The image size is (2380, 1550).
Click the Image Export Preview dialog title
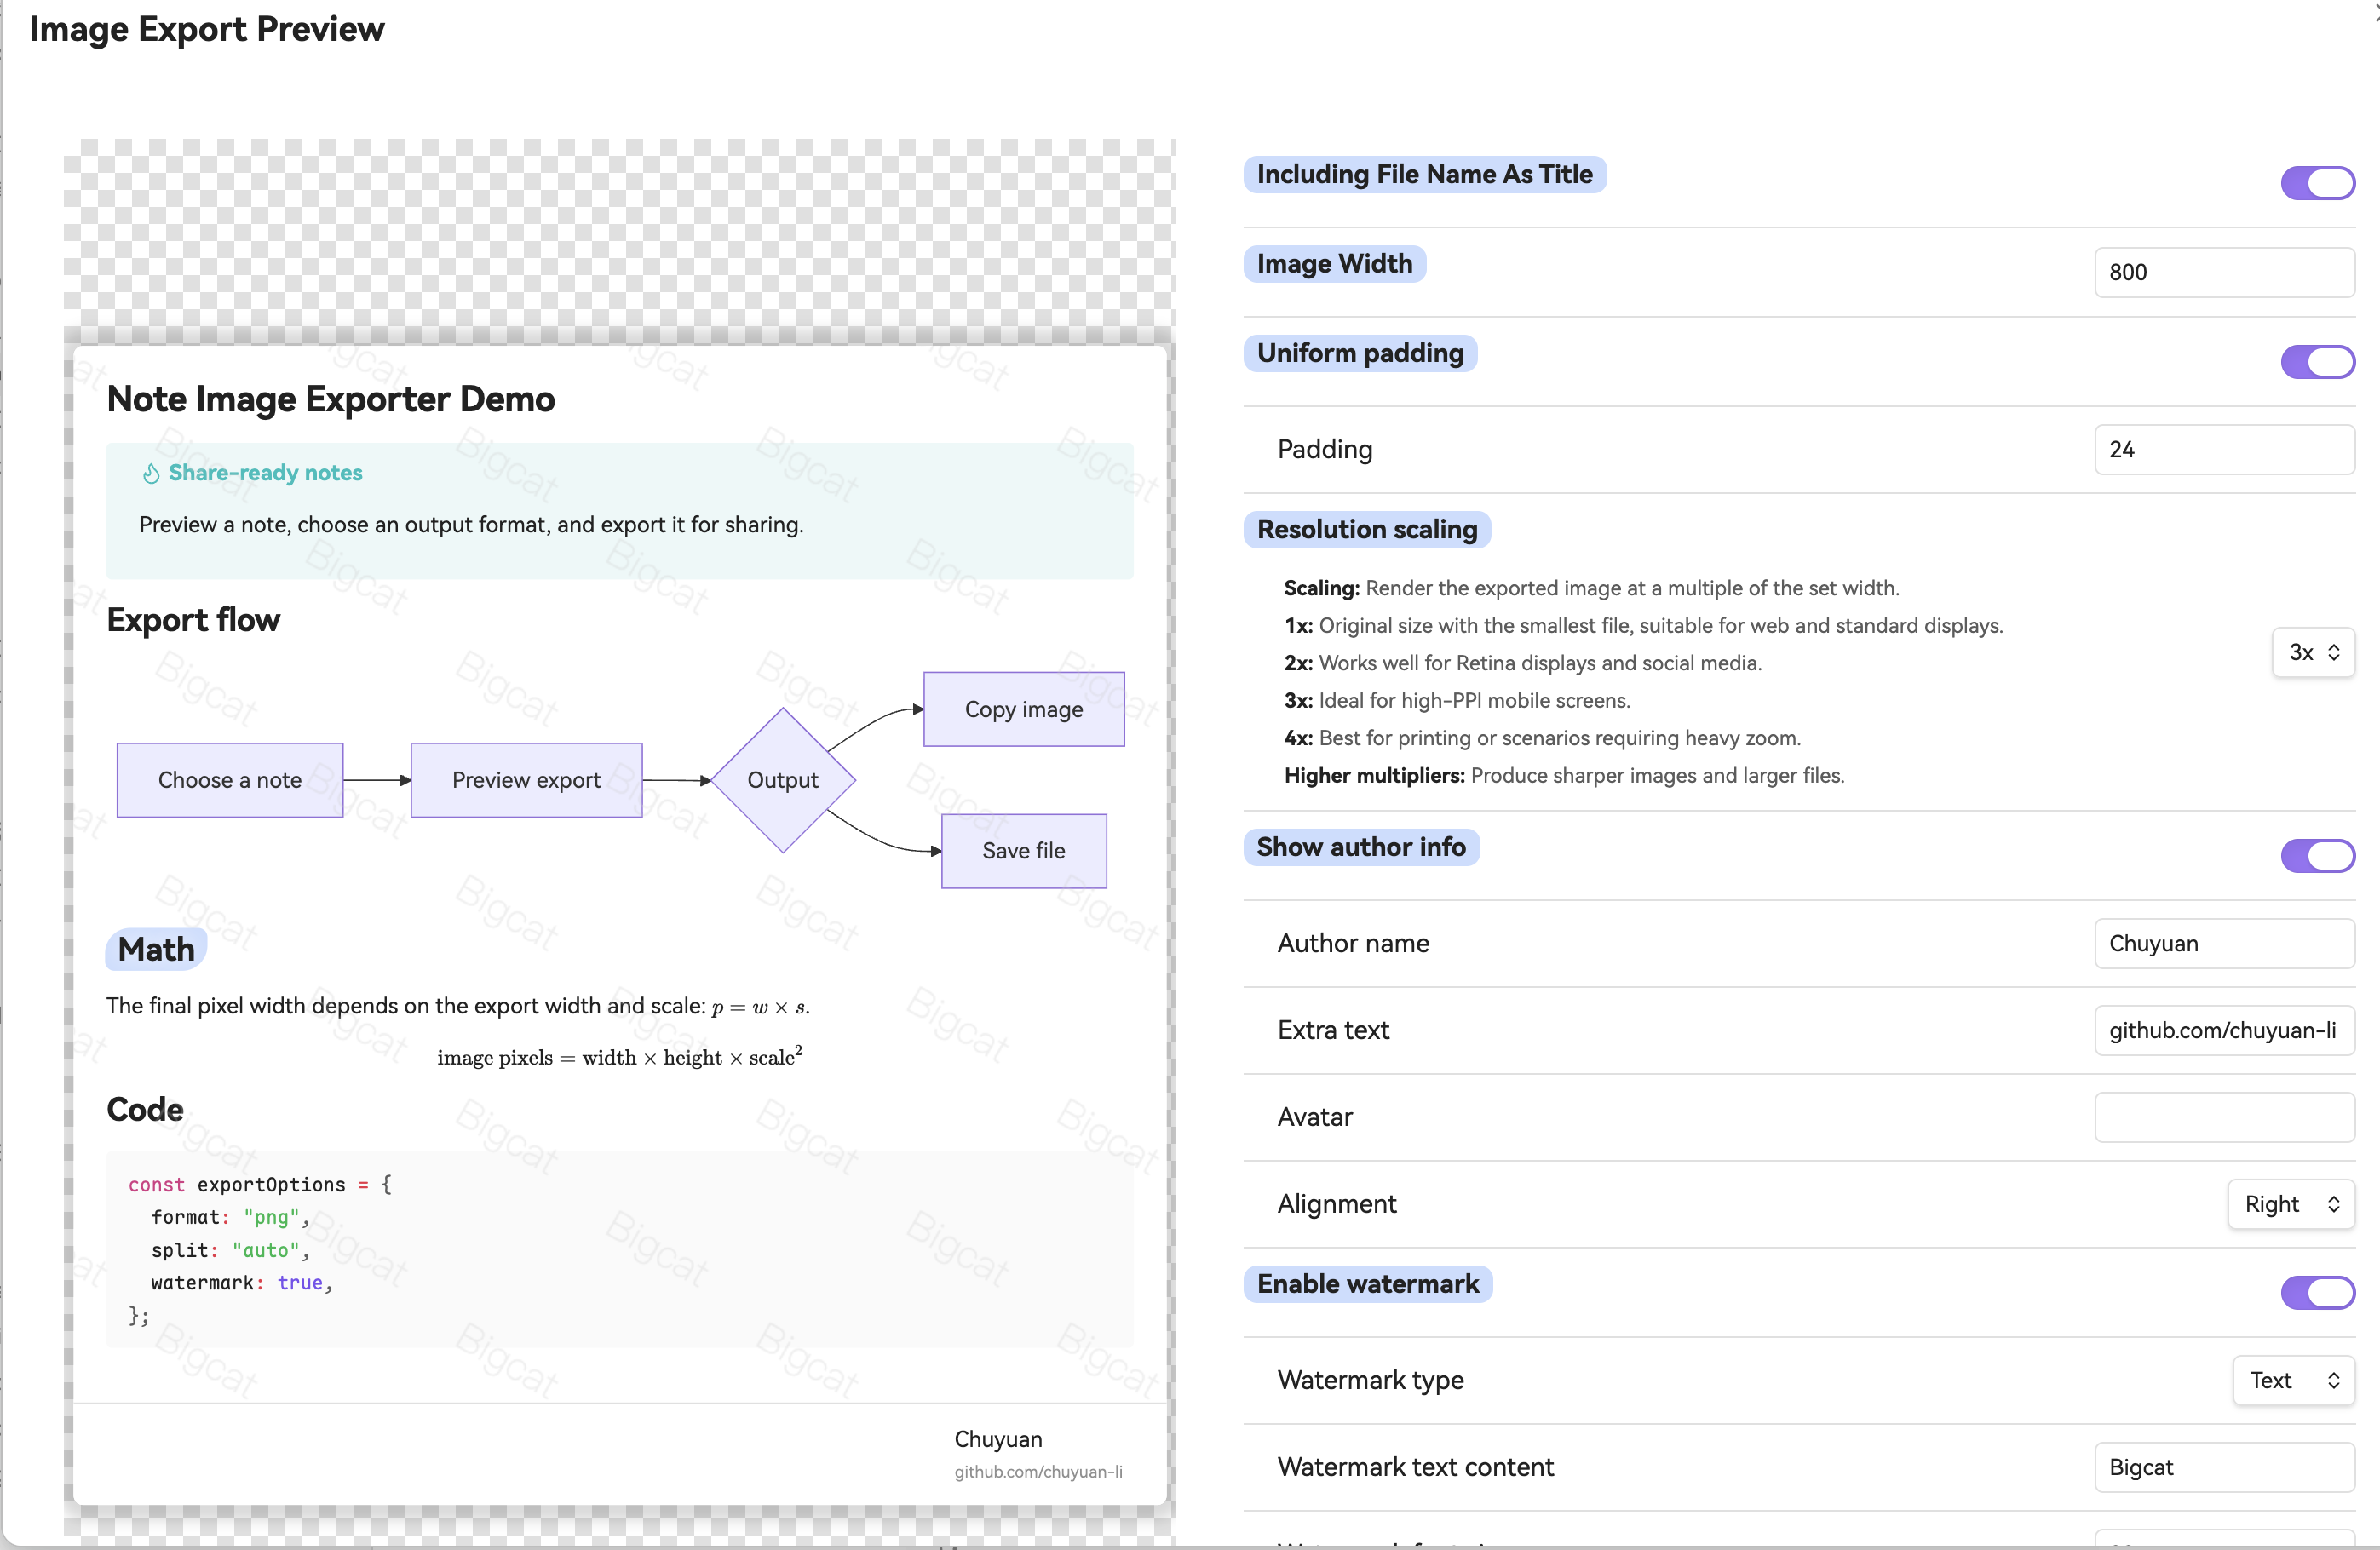point(207,29)
